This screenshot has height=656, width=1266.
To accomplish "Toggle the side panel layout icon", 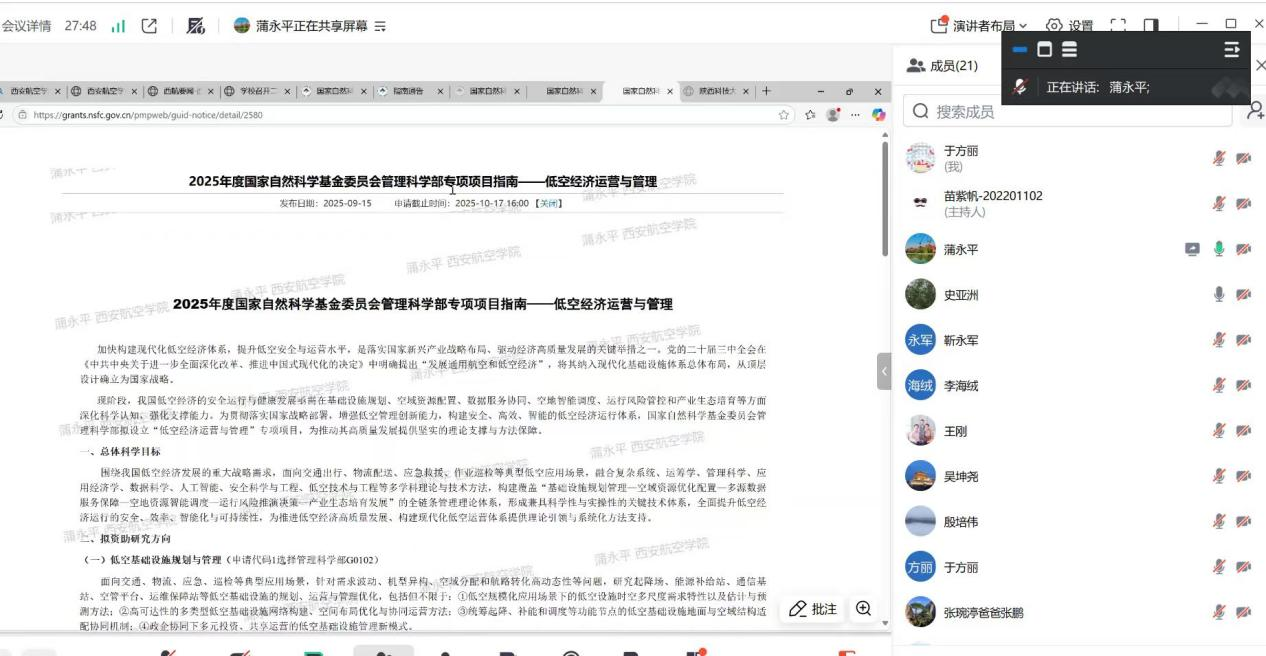I will pos(1151,26).
